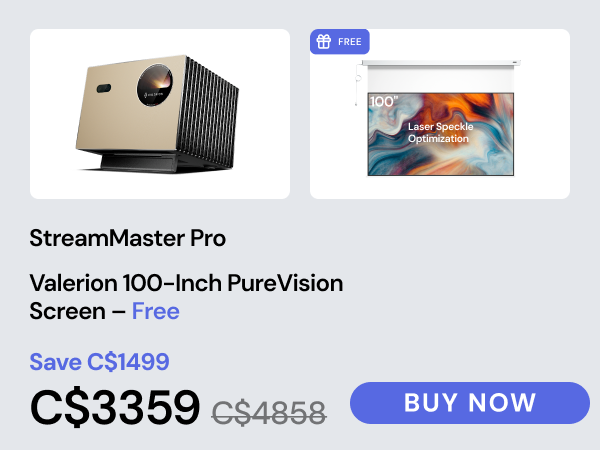
Task: Open the 100-inch projection screen image
Action: pyautogui.click(x=440, y=114)
